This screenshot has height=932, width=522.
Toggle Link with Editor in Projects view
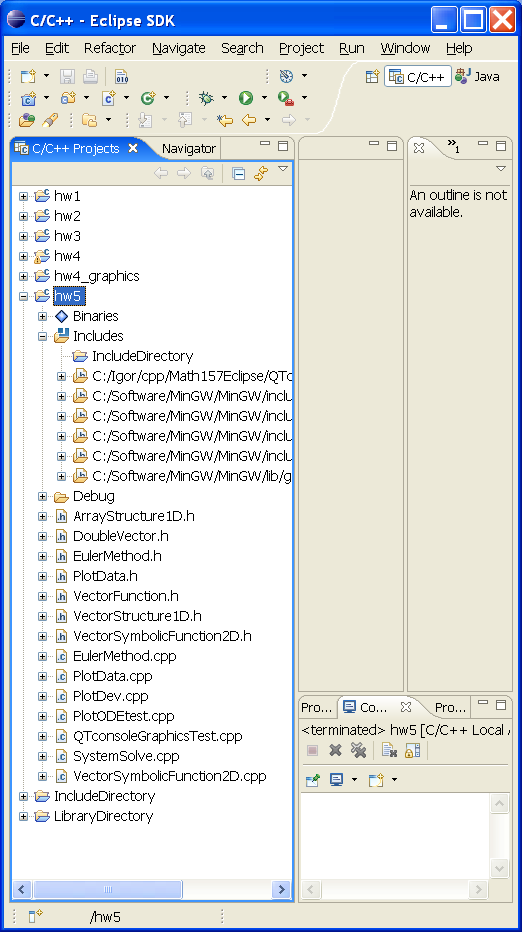(x=260, y=174)
